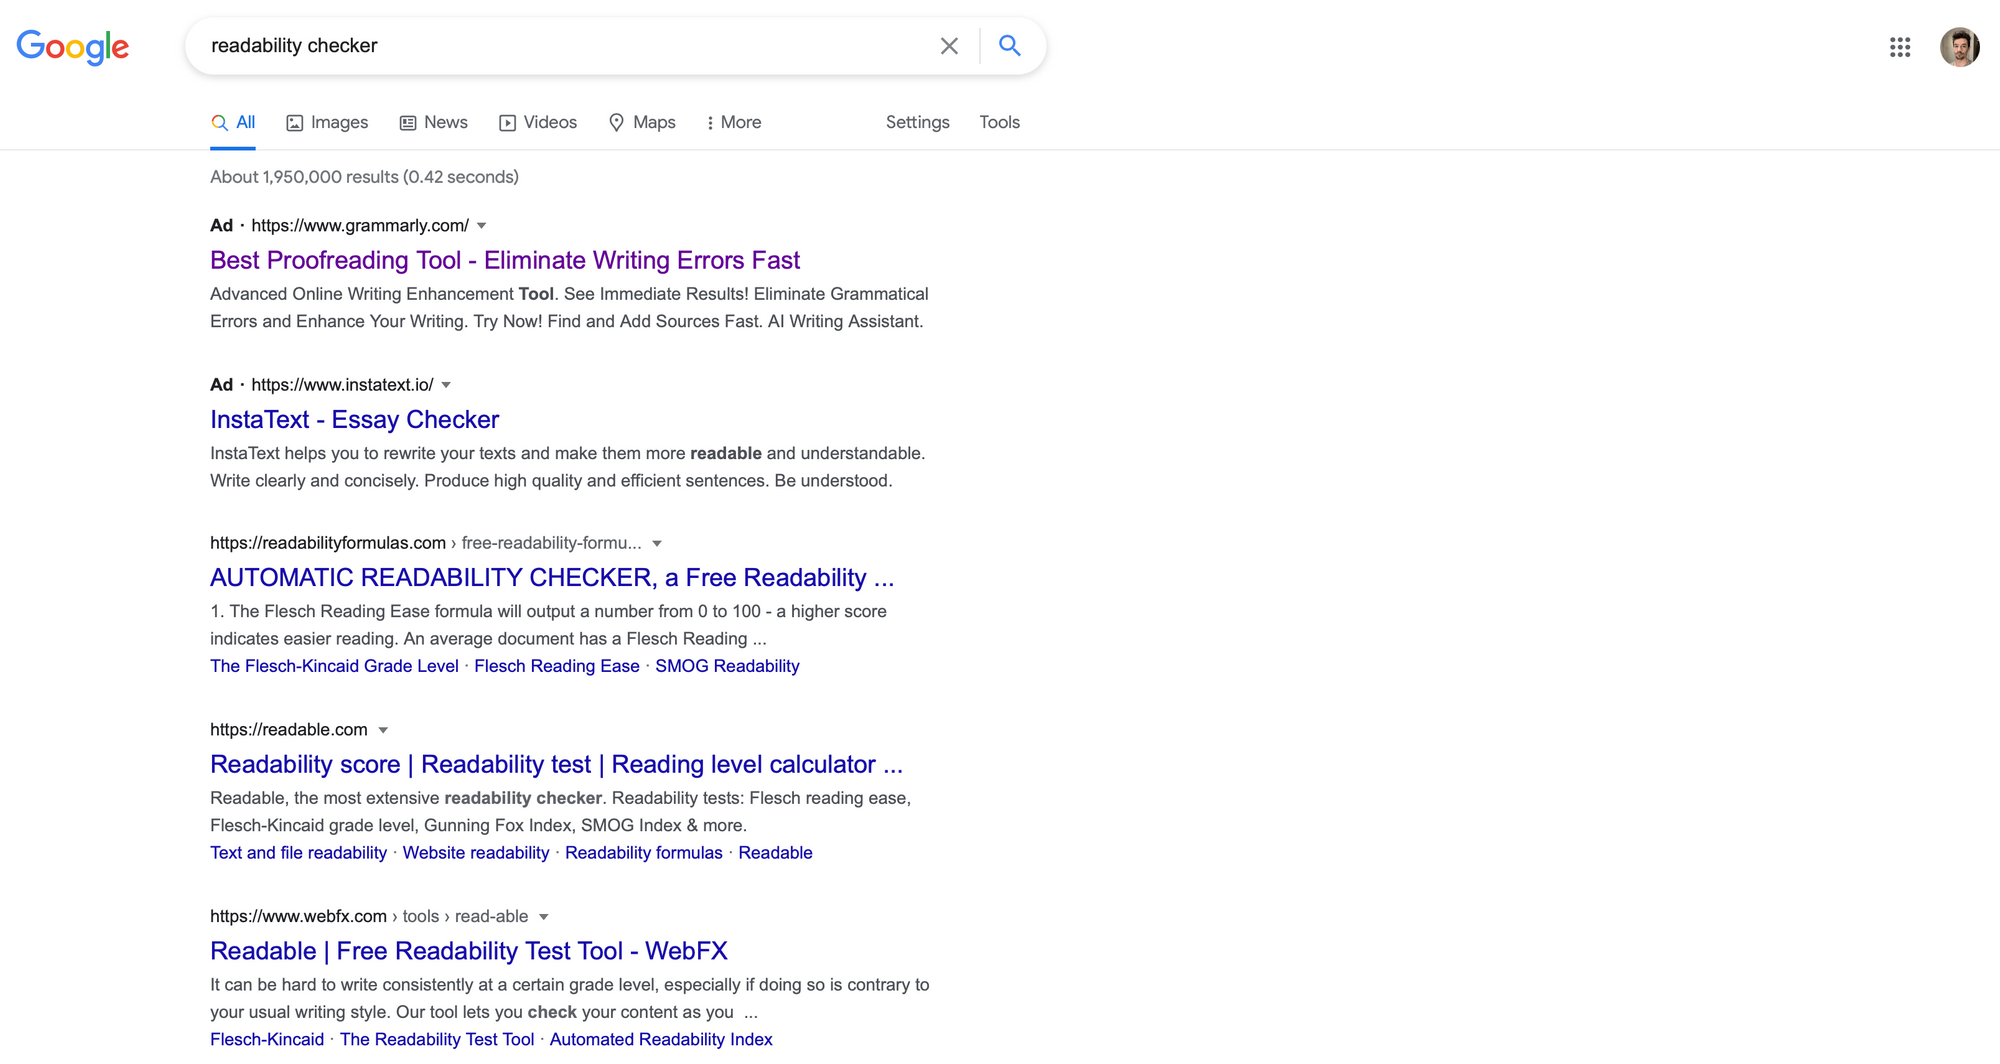Screen dimensions: 2000x1064
Task: Clear the search query with the X
Action: tap(948, 46)
